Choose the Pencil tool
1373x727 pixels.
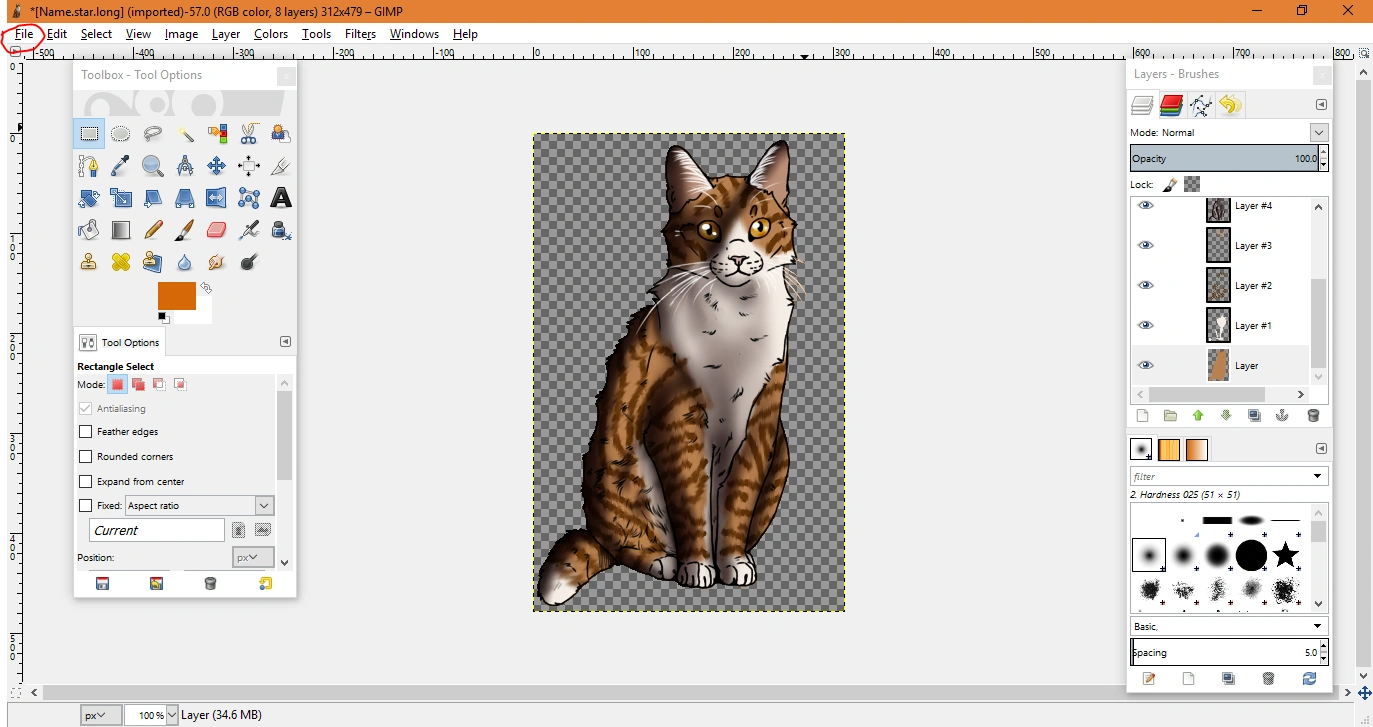[153, 230]
